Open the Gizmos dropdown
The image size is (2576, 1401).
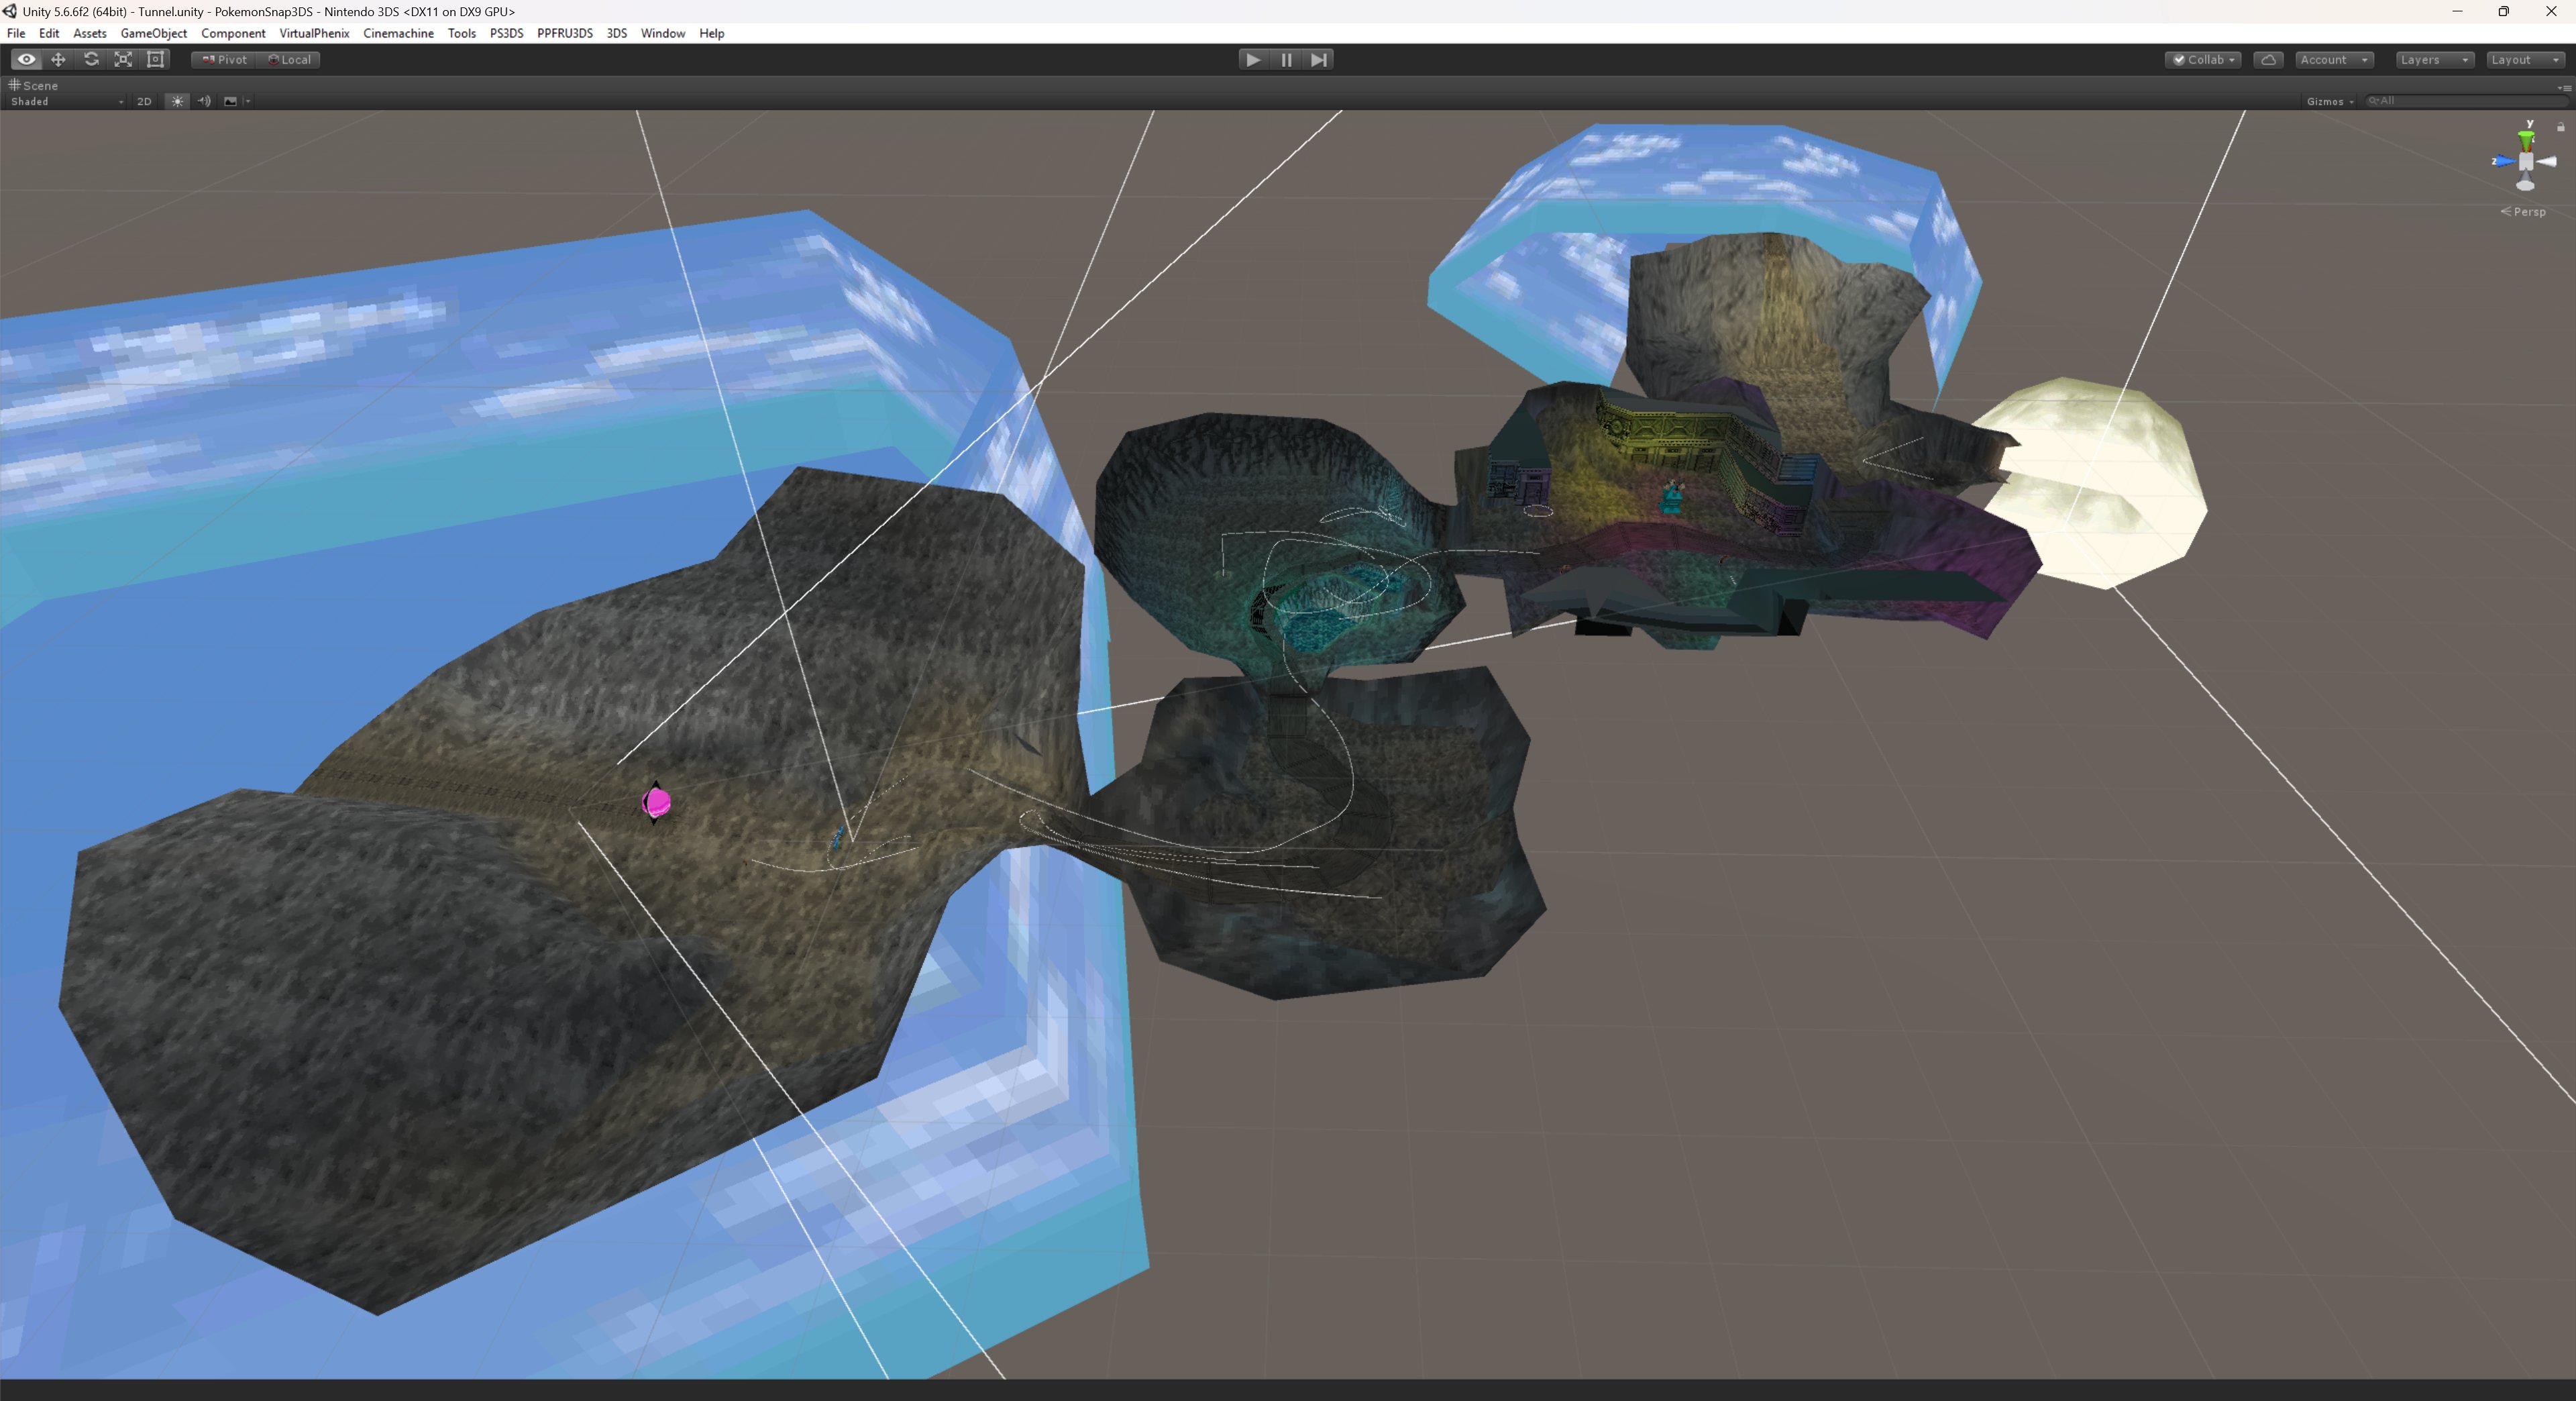(x=2329, y=101)
